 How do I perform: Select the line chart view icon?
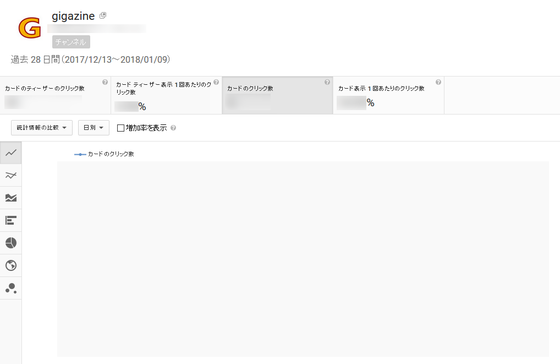coord(11,153)
